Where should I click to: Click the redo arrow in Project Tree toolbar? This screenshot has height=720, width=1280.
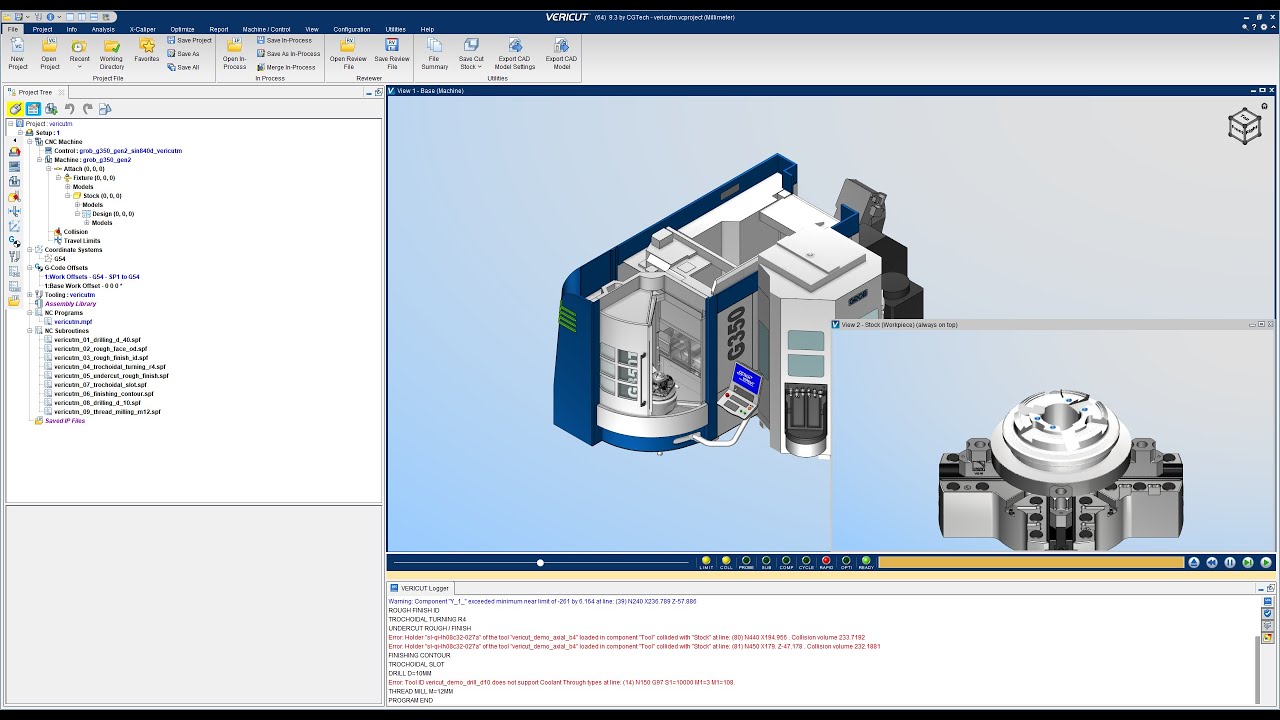point(87,109)
